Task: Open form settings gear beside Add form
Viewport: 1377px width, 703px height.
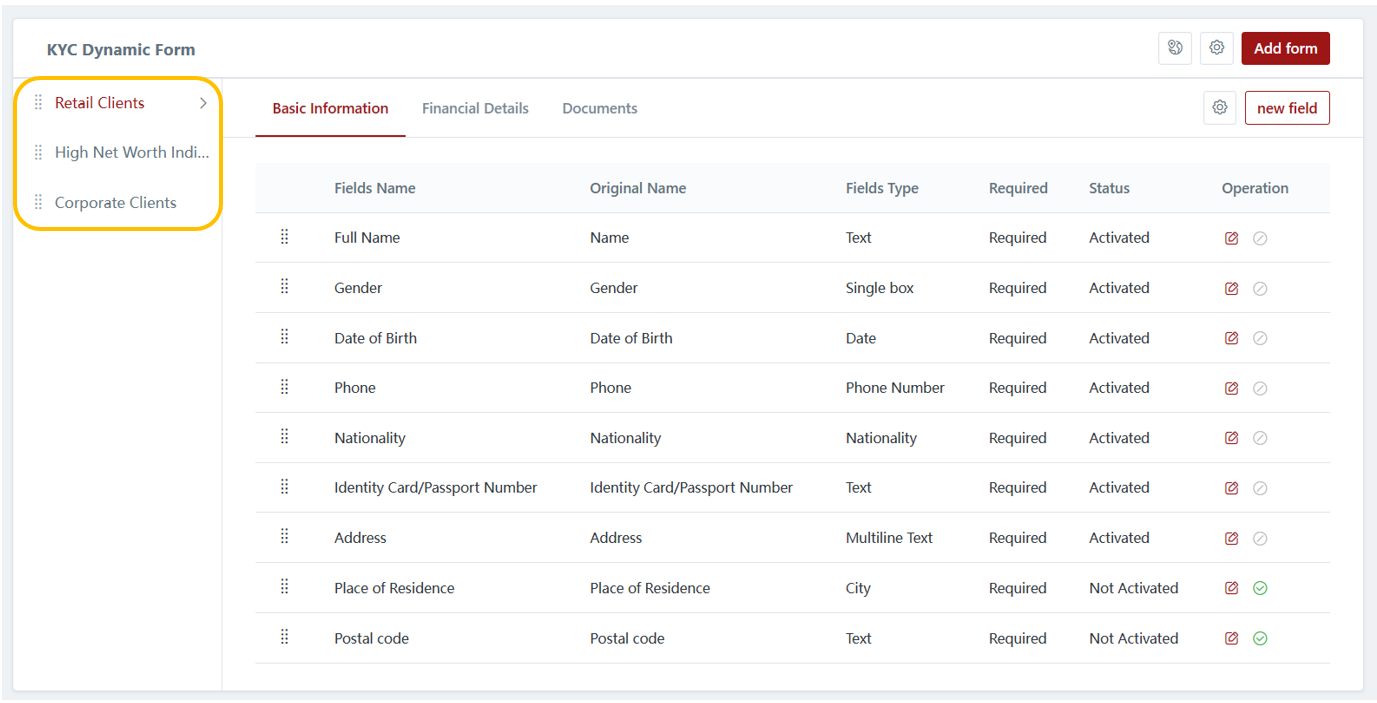Action: pos(1216,48)
